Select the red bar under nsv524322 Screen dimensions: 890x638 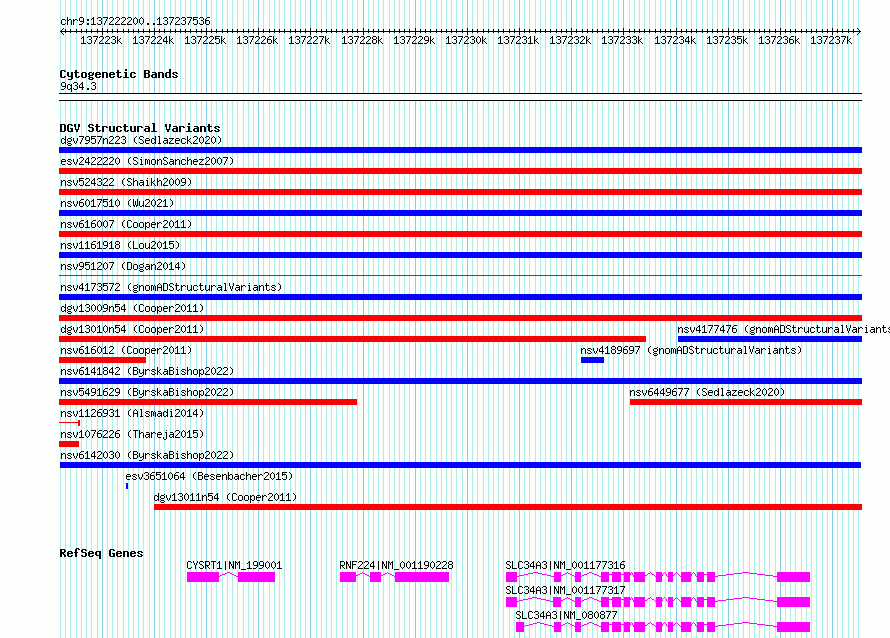460,192
